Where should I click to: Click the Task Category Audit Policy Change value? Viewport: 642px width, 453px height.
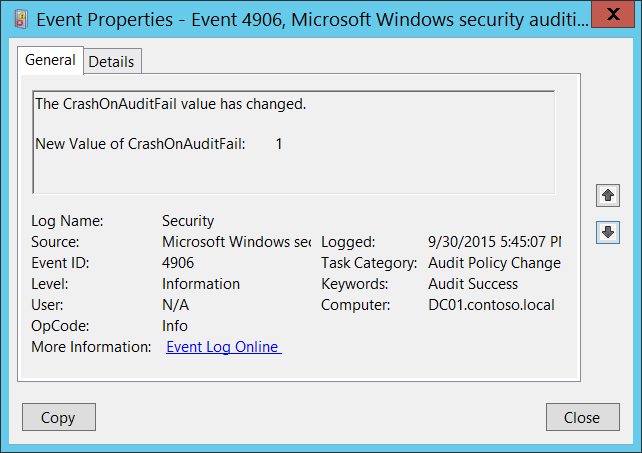(493, 263)
